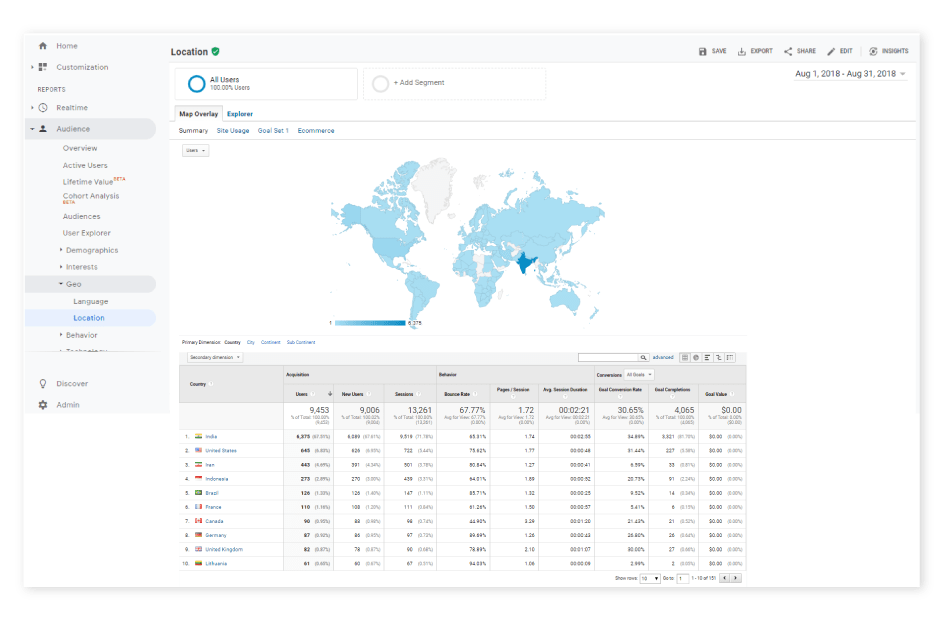Open the Indonesia country link
Viewport: 944px width, 622px height.
[x=217, y=479]
